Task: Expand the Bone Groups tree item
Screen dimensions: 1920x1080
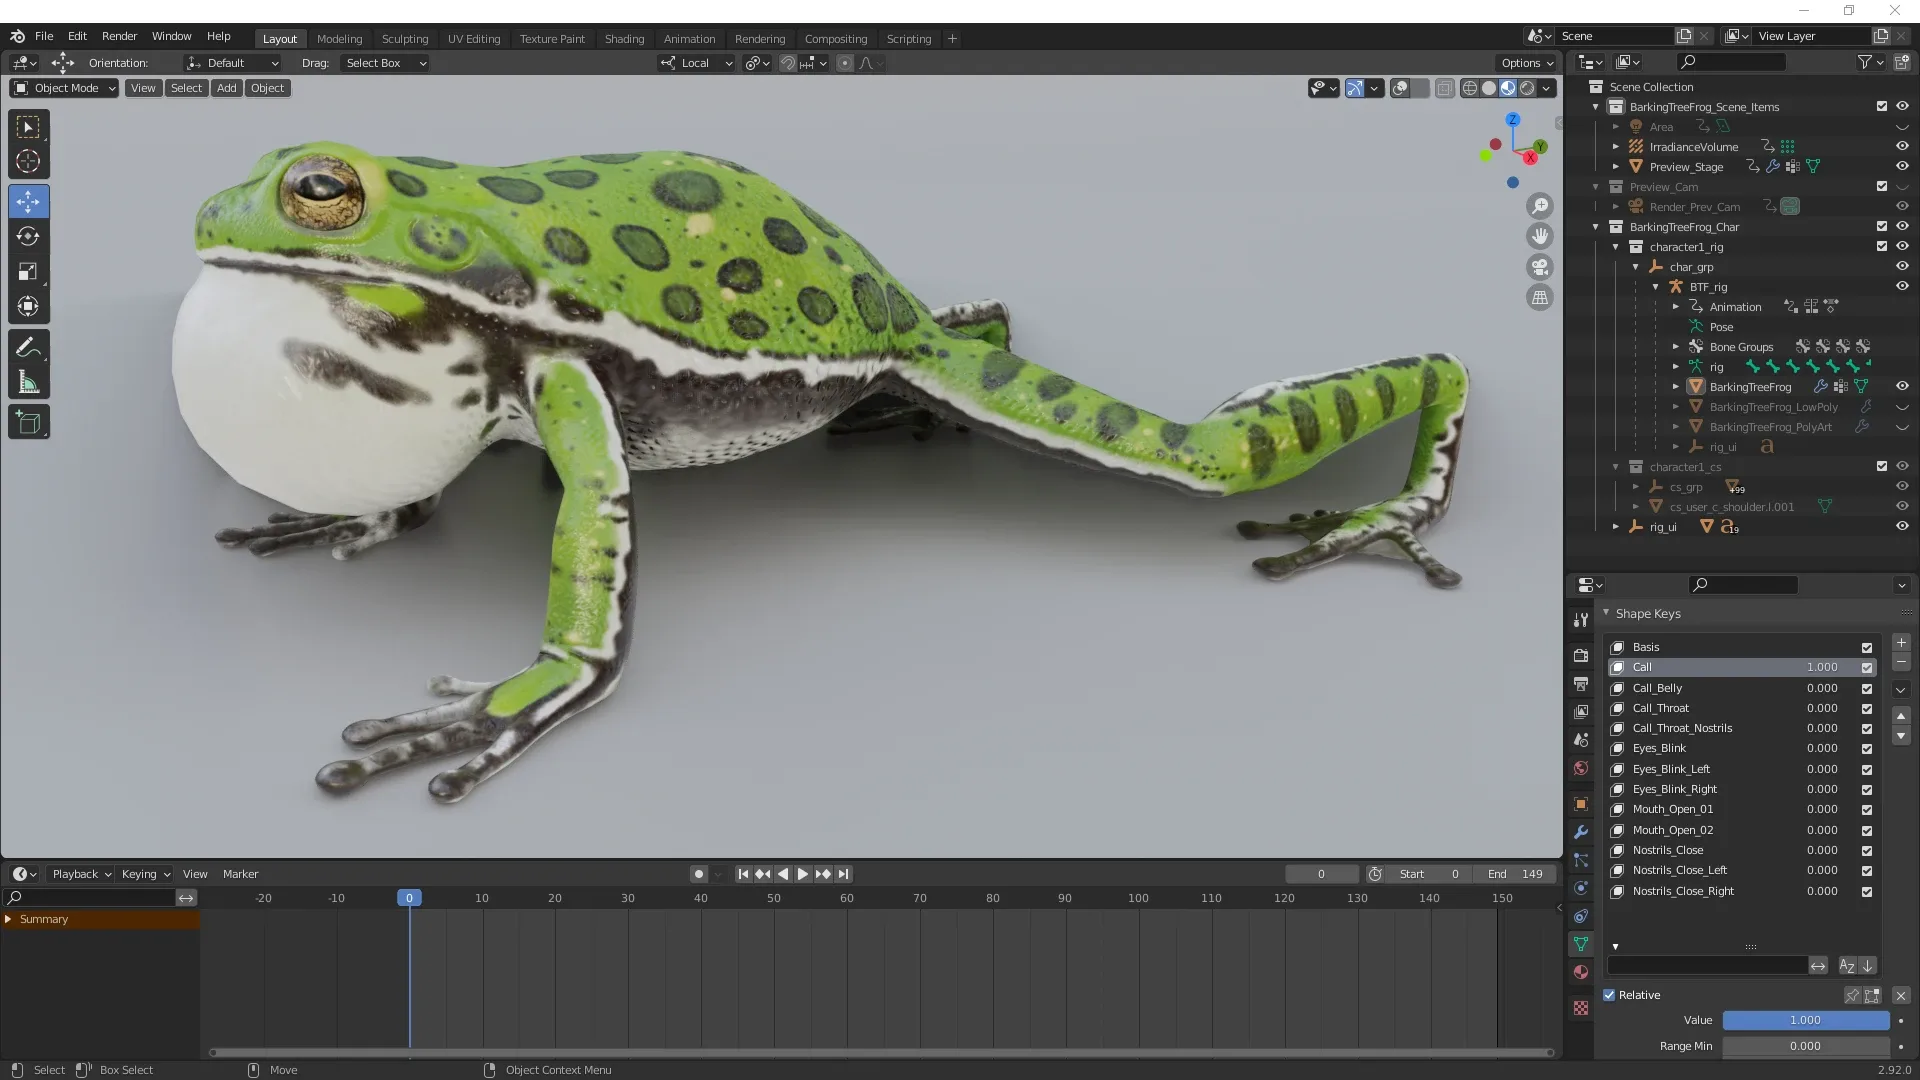Action: (x=1676, y=347)
